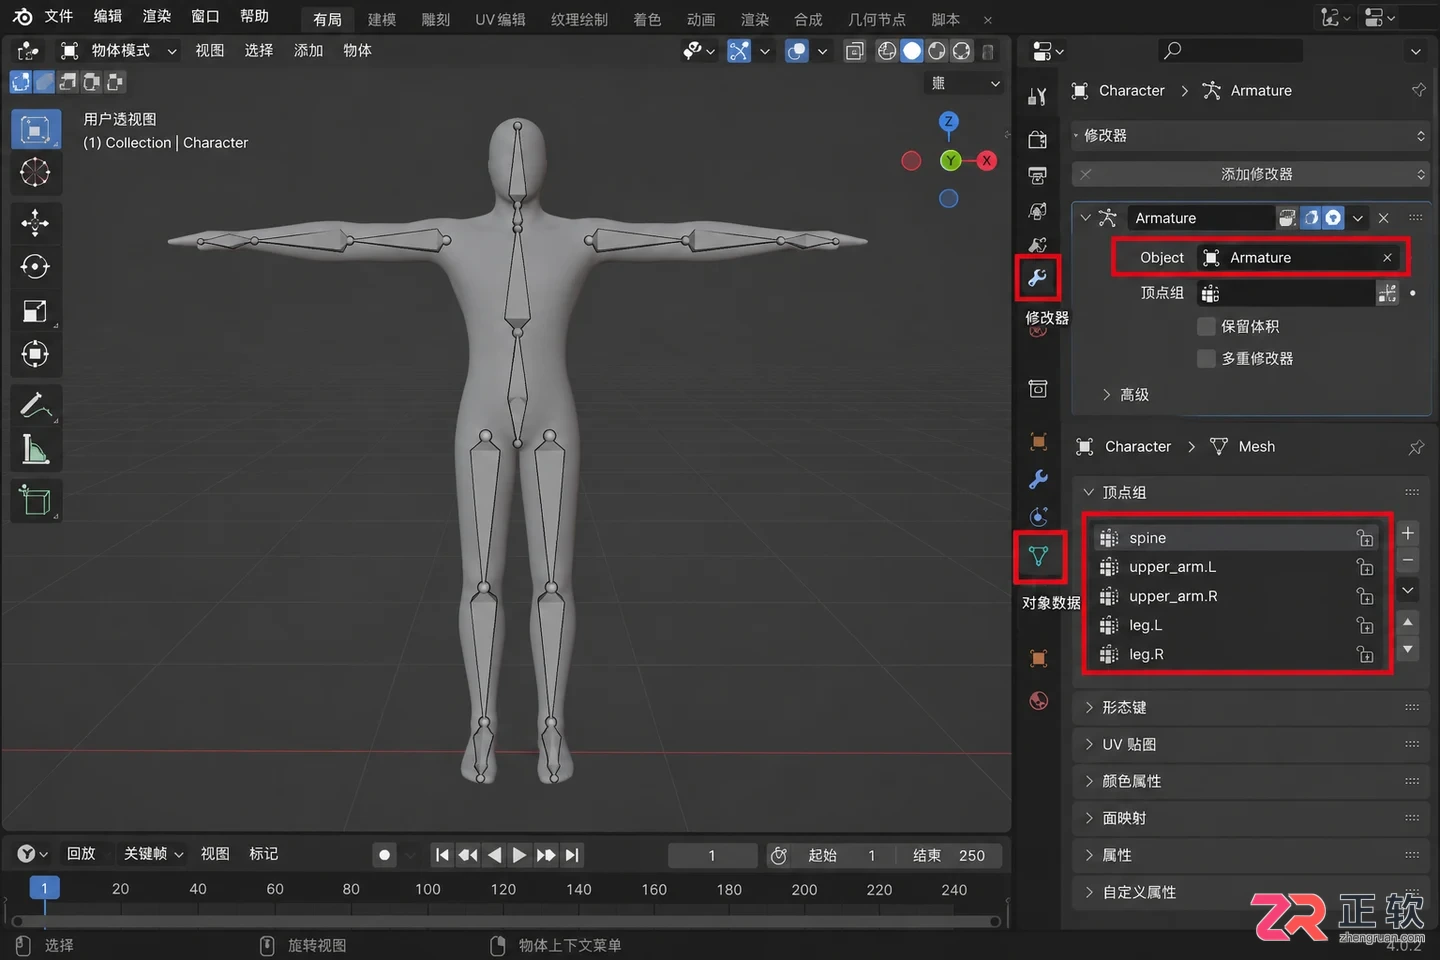1440x960 pixels.
Task: Open the 物体模式 mode dropdown
Action: click(x=119, y=50)
